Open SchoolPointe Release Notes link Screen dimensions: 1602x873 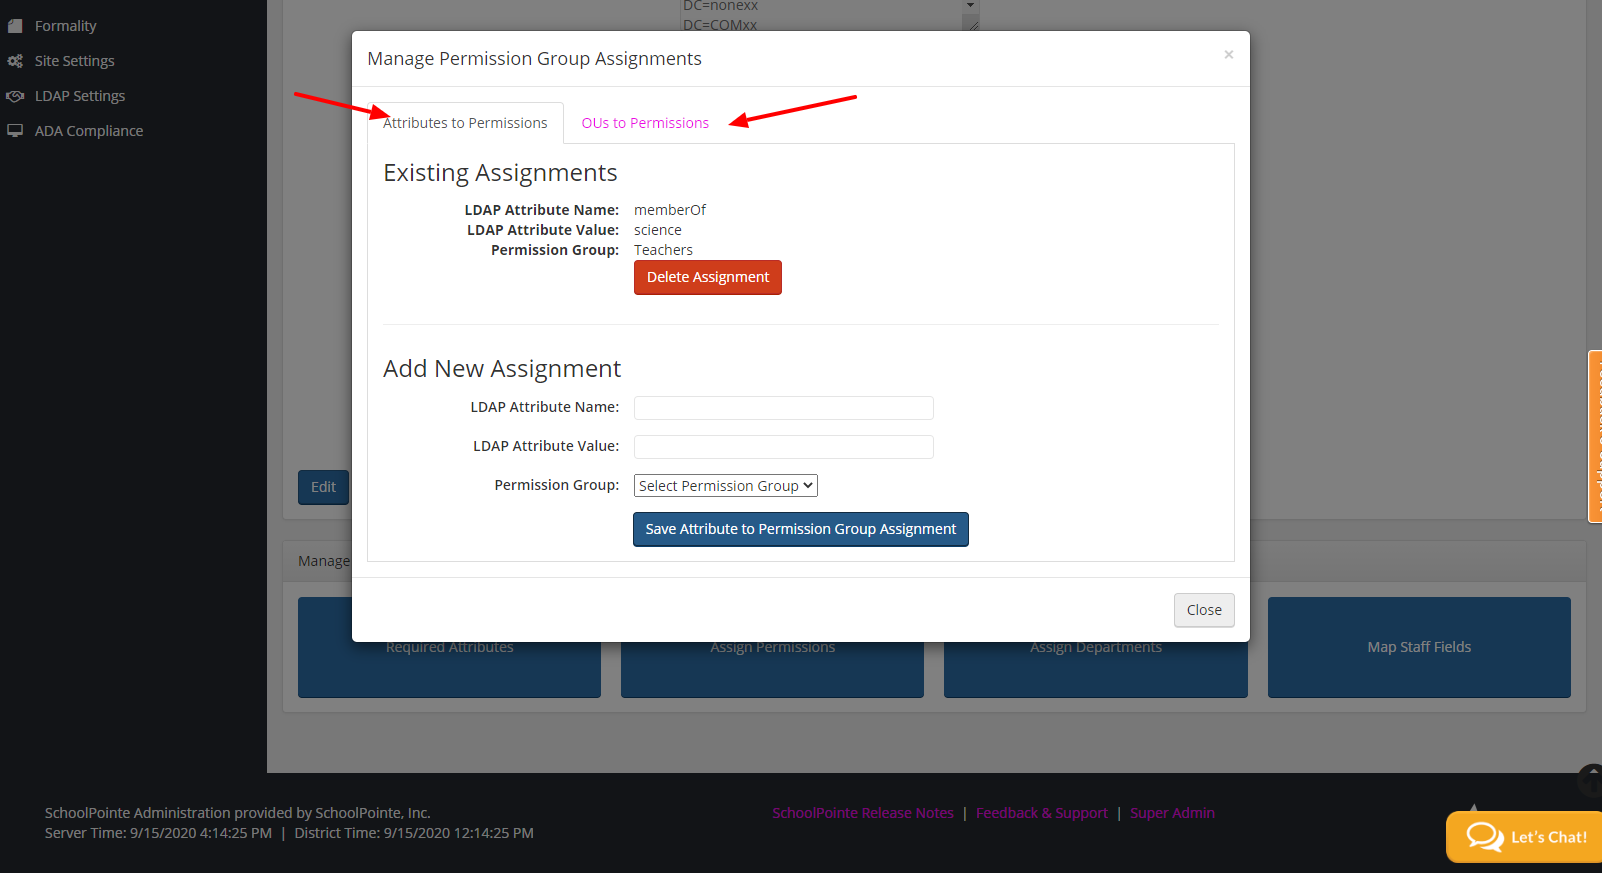coord(863,813)
